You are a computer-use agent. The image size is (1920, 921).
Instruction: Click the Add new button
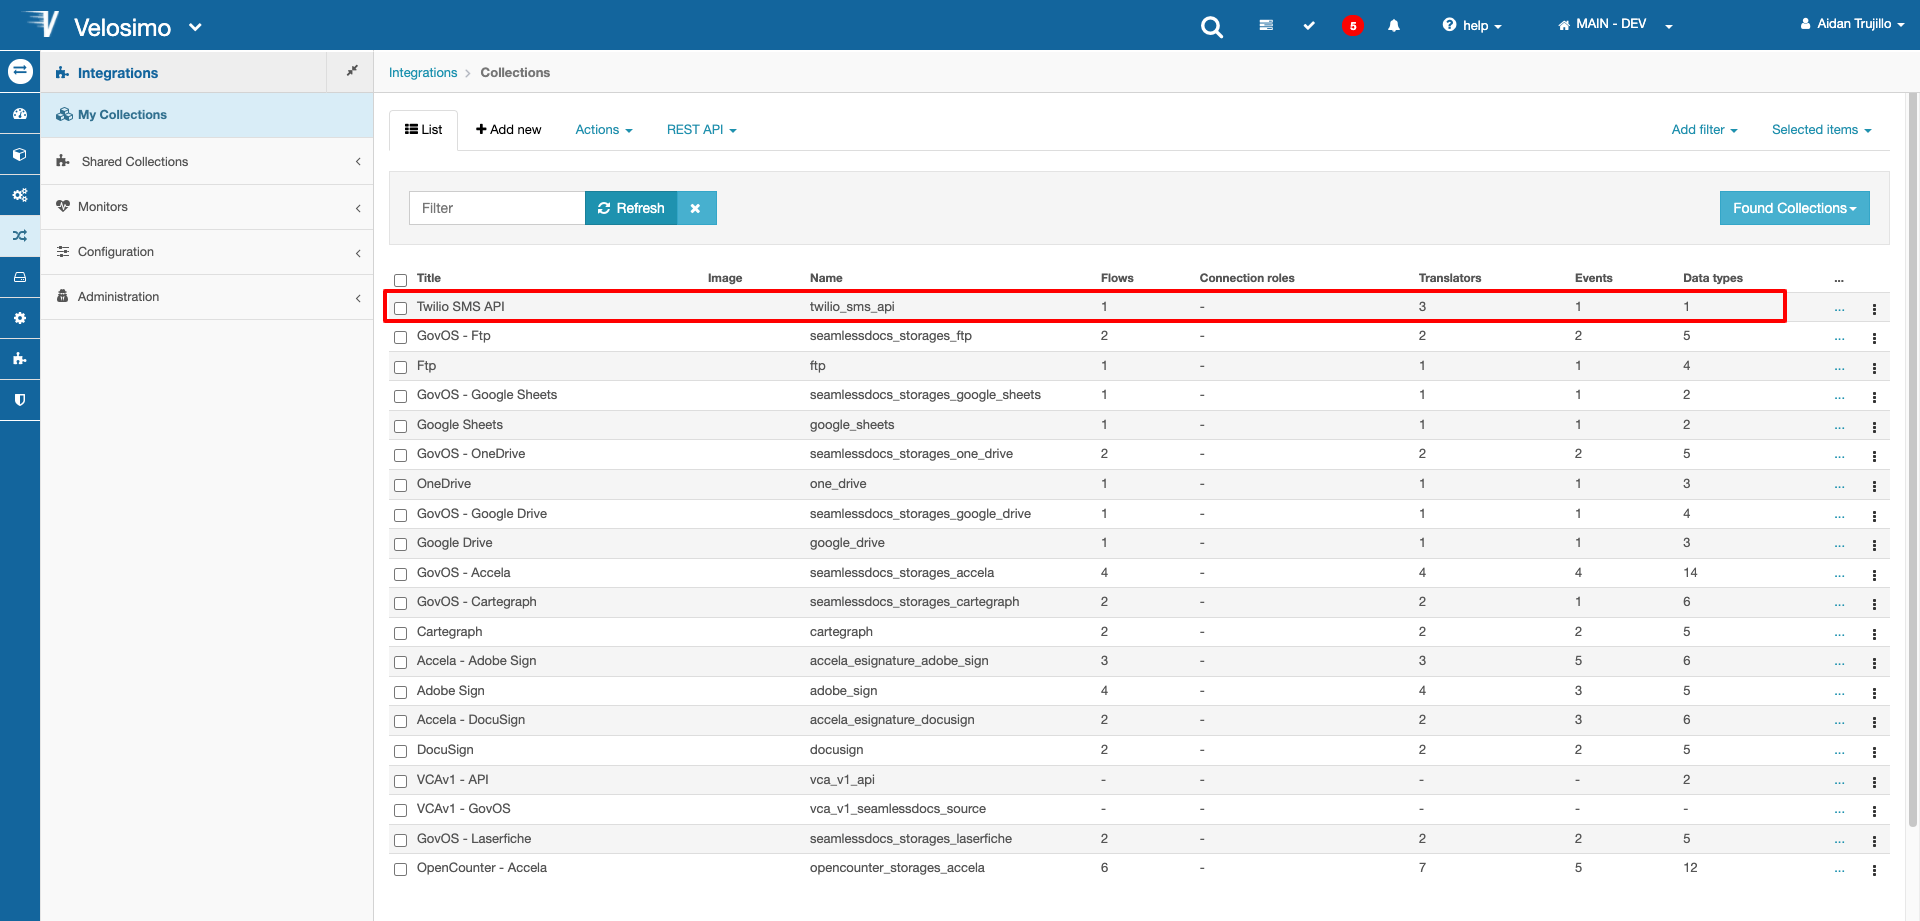(509, 130)
